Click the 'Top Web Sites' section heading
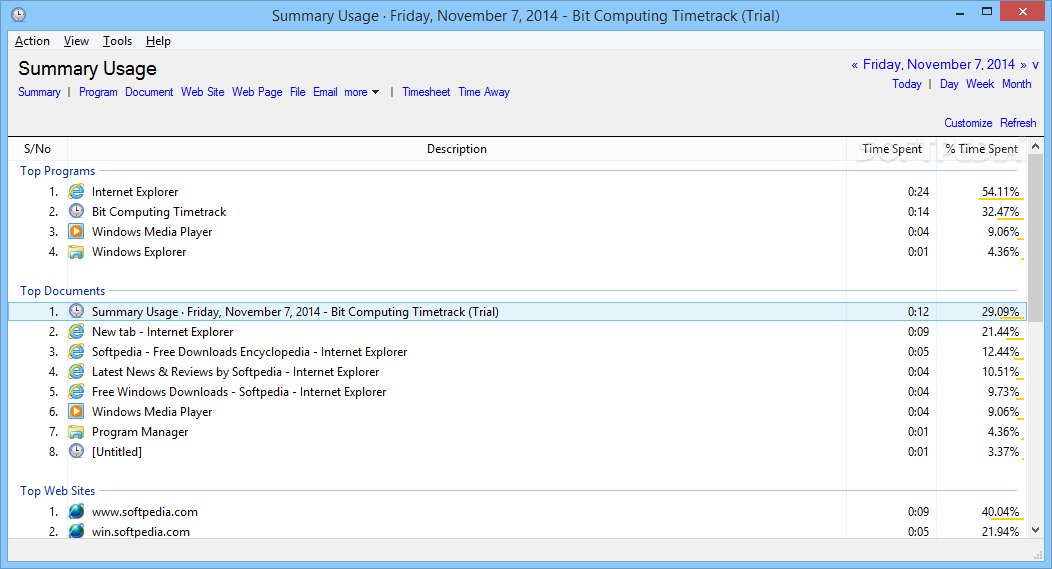Screen dimensions: 1052x569 (58, 490)
